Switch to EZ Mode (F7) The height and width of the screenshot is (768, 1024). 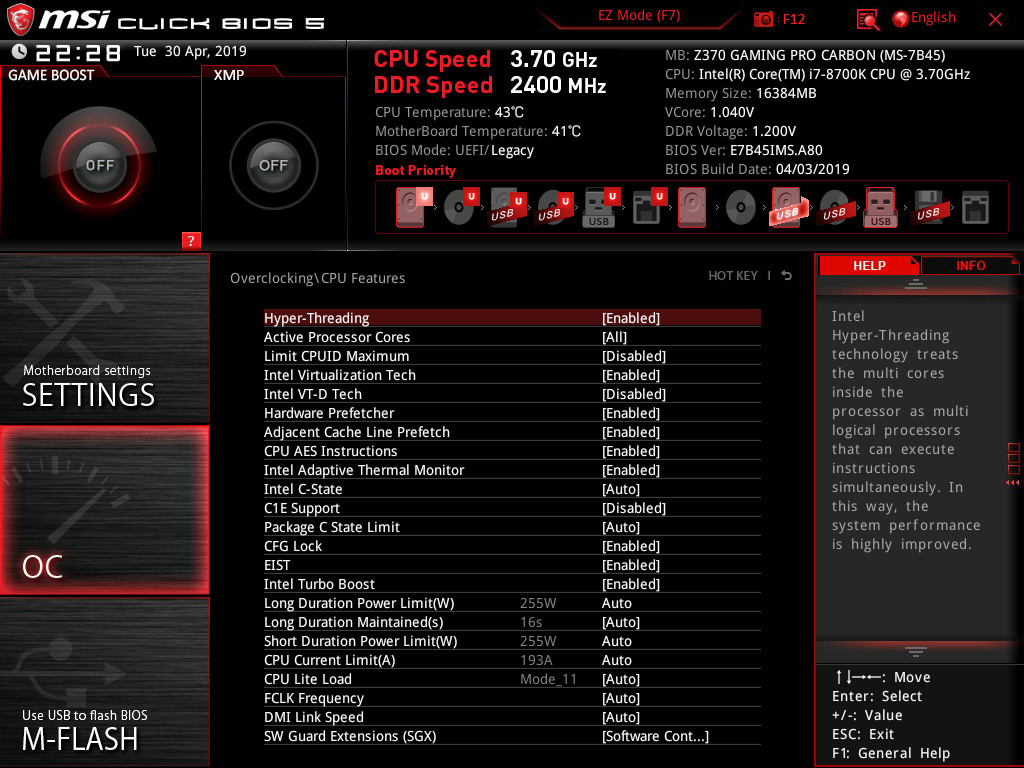pos(639,16)
